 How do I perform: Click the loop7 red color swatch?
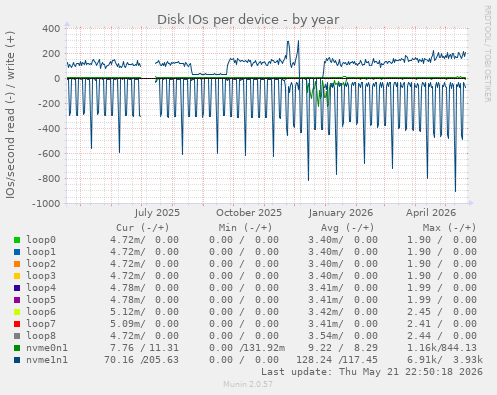tap(17, 324)
